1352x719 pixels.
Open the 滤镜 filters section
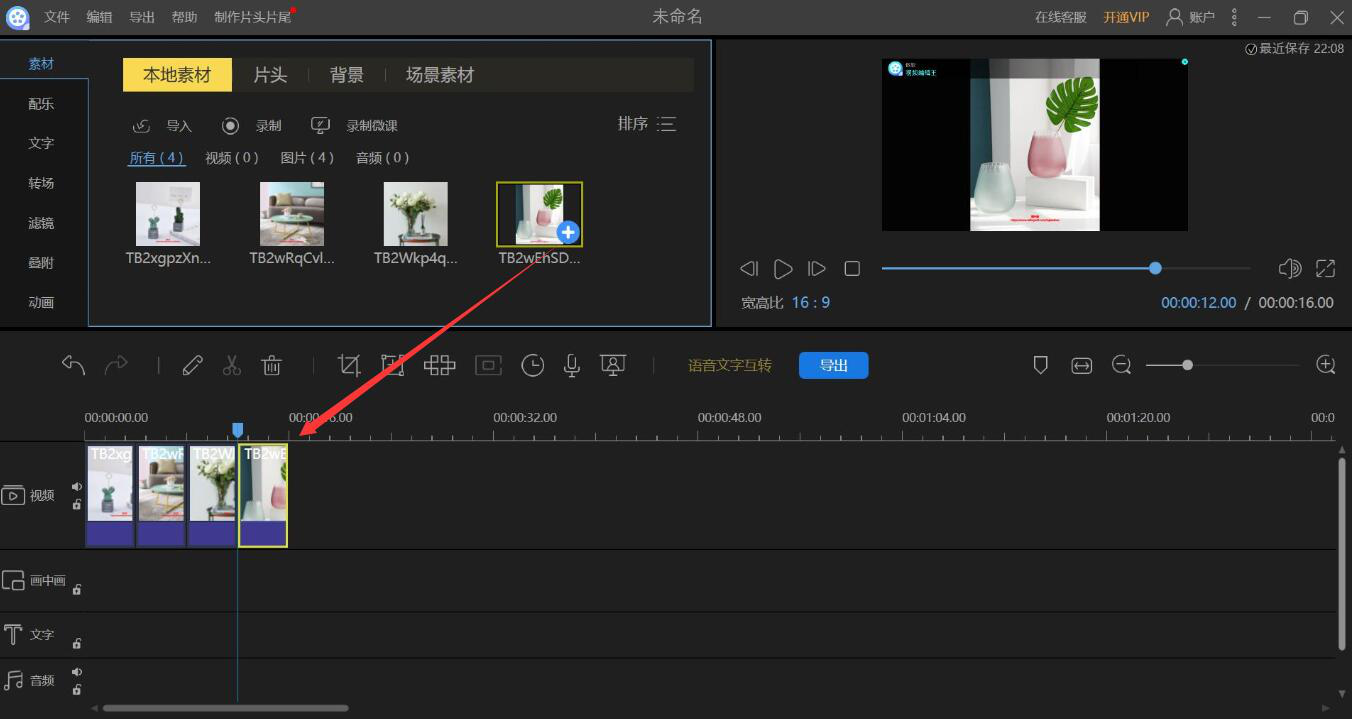(x=41, y=223)
